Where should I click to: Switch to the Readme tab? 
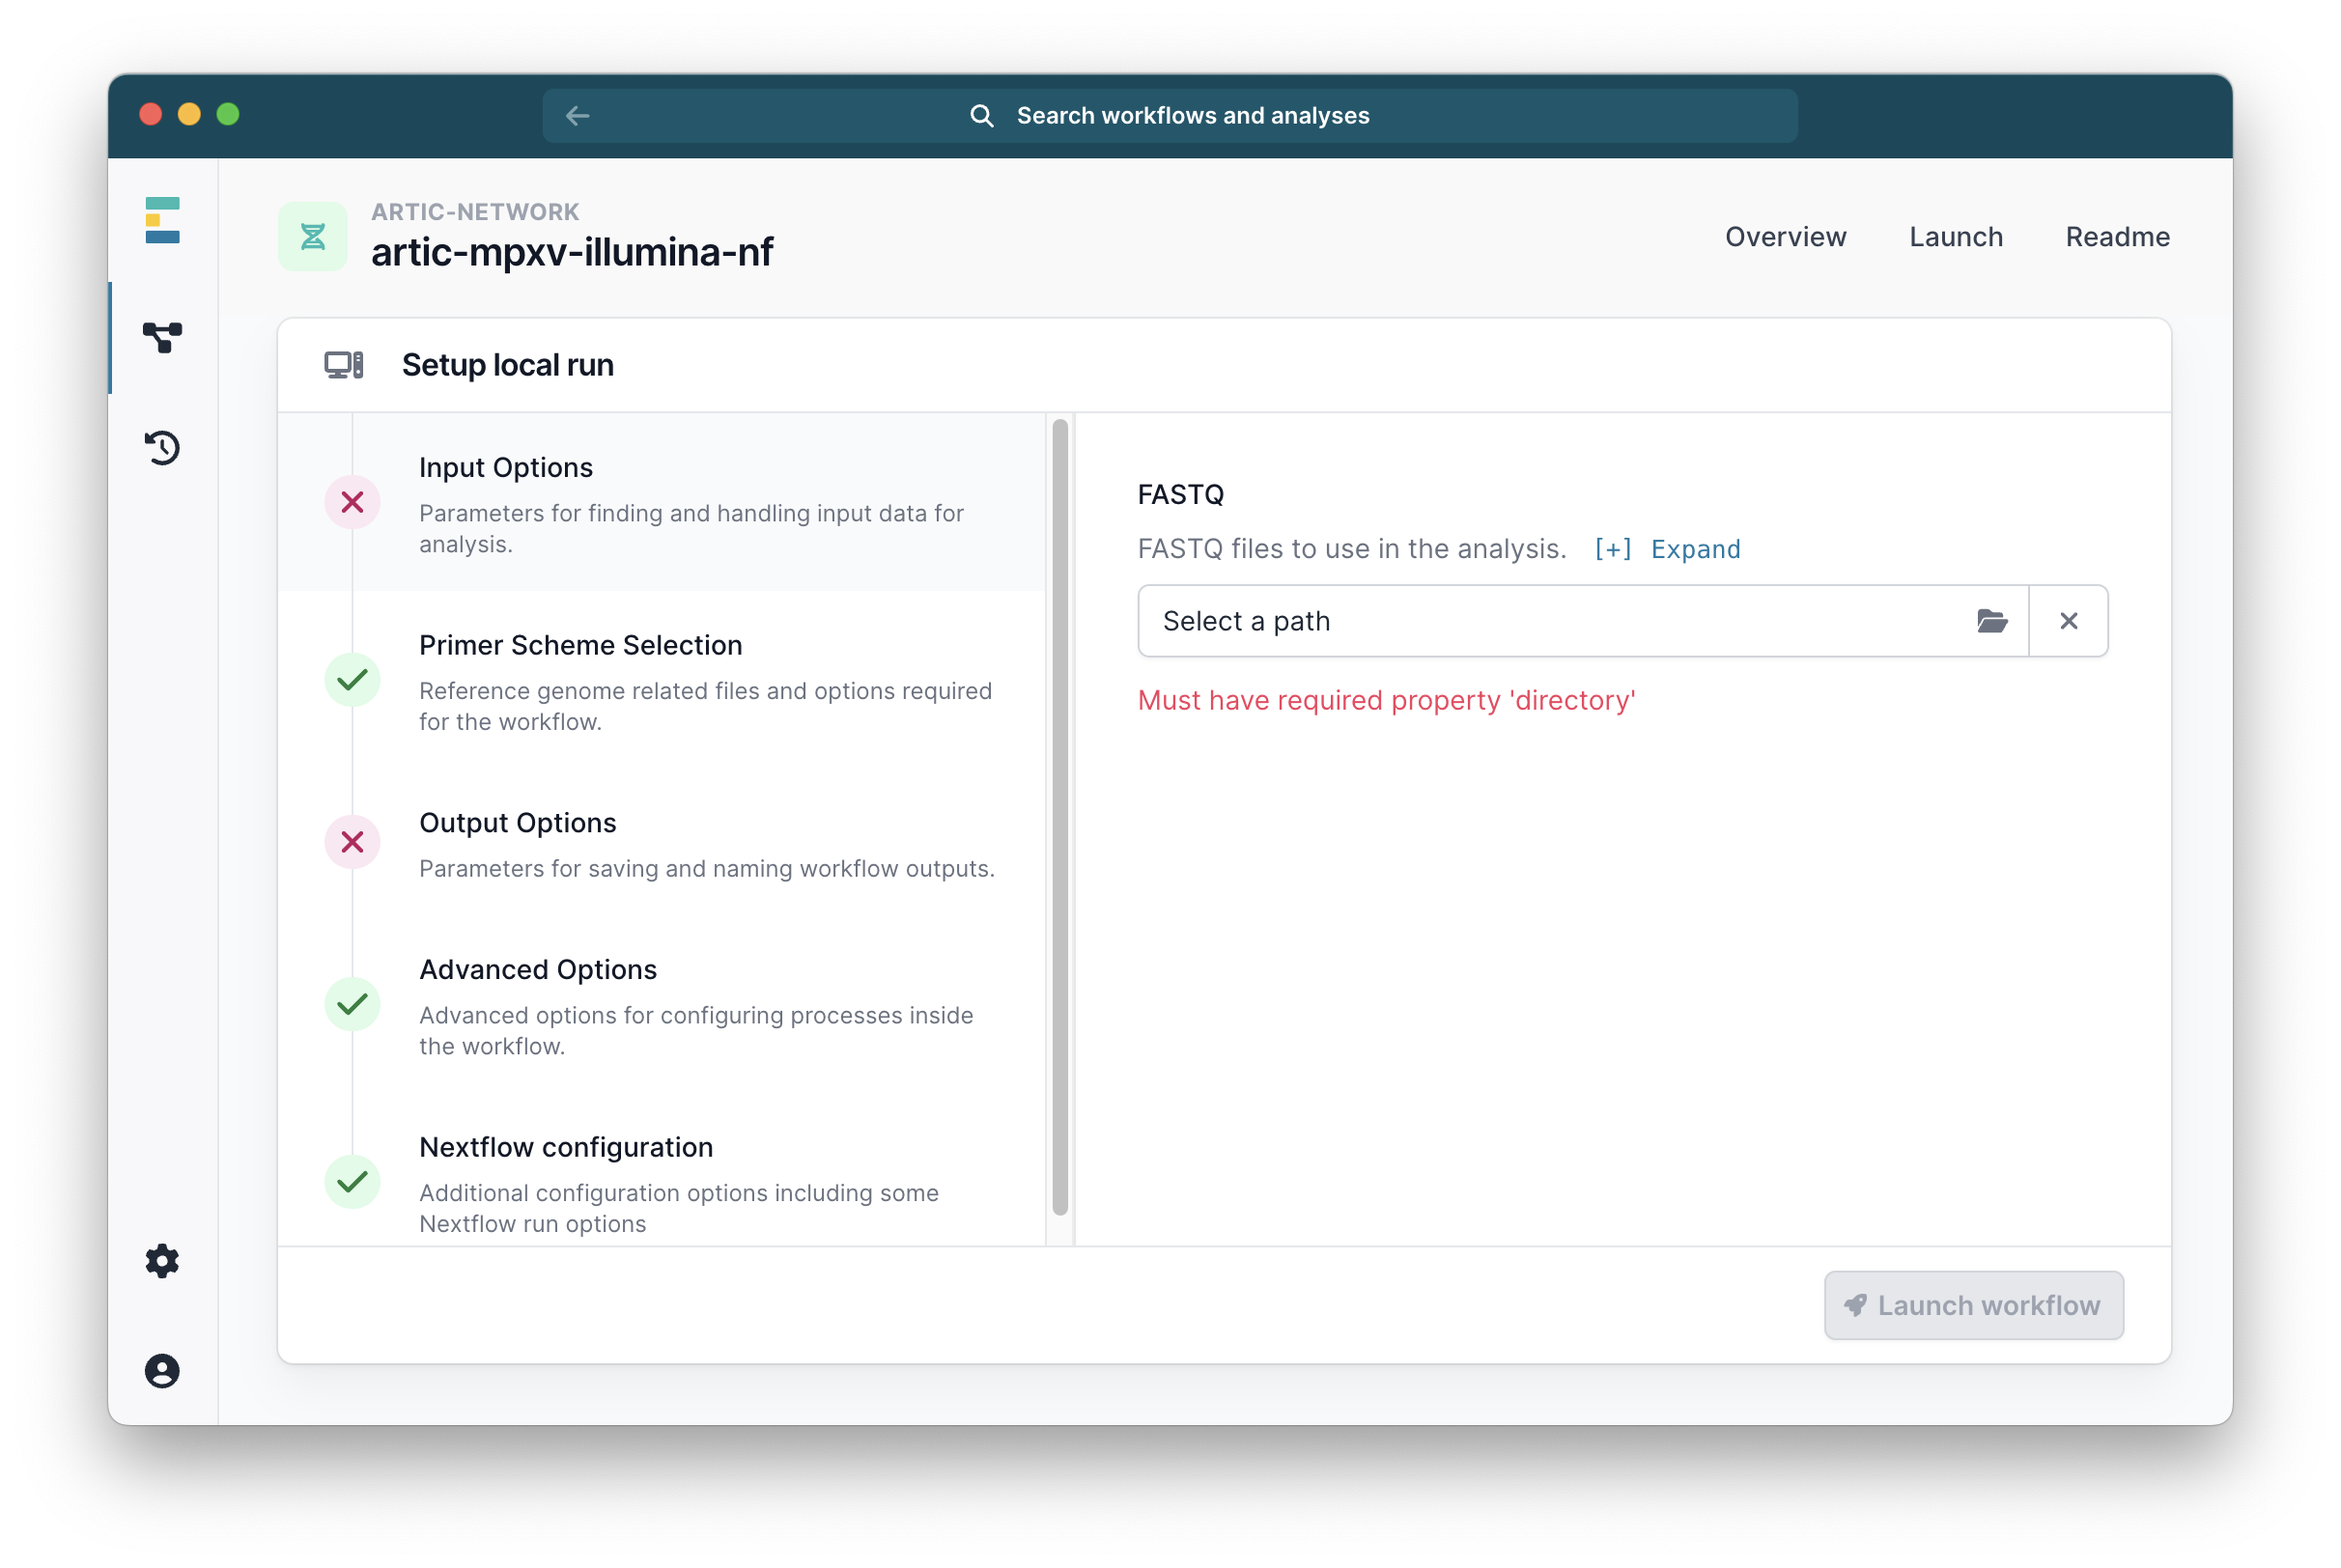pyautogui.click(x=2117, y=237)
